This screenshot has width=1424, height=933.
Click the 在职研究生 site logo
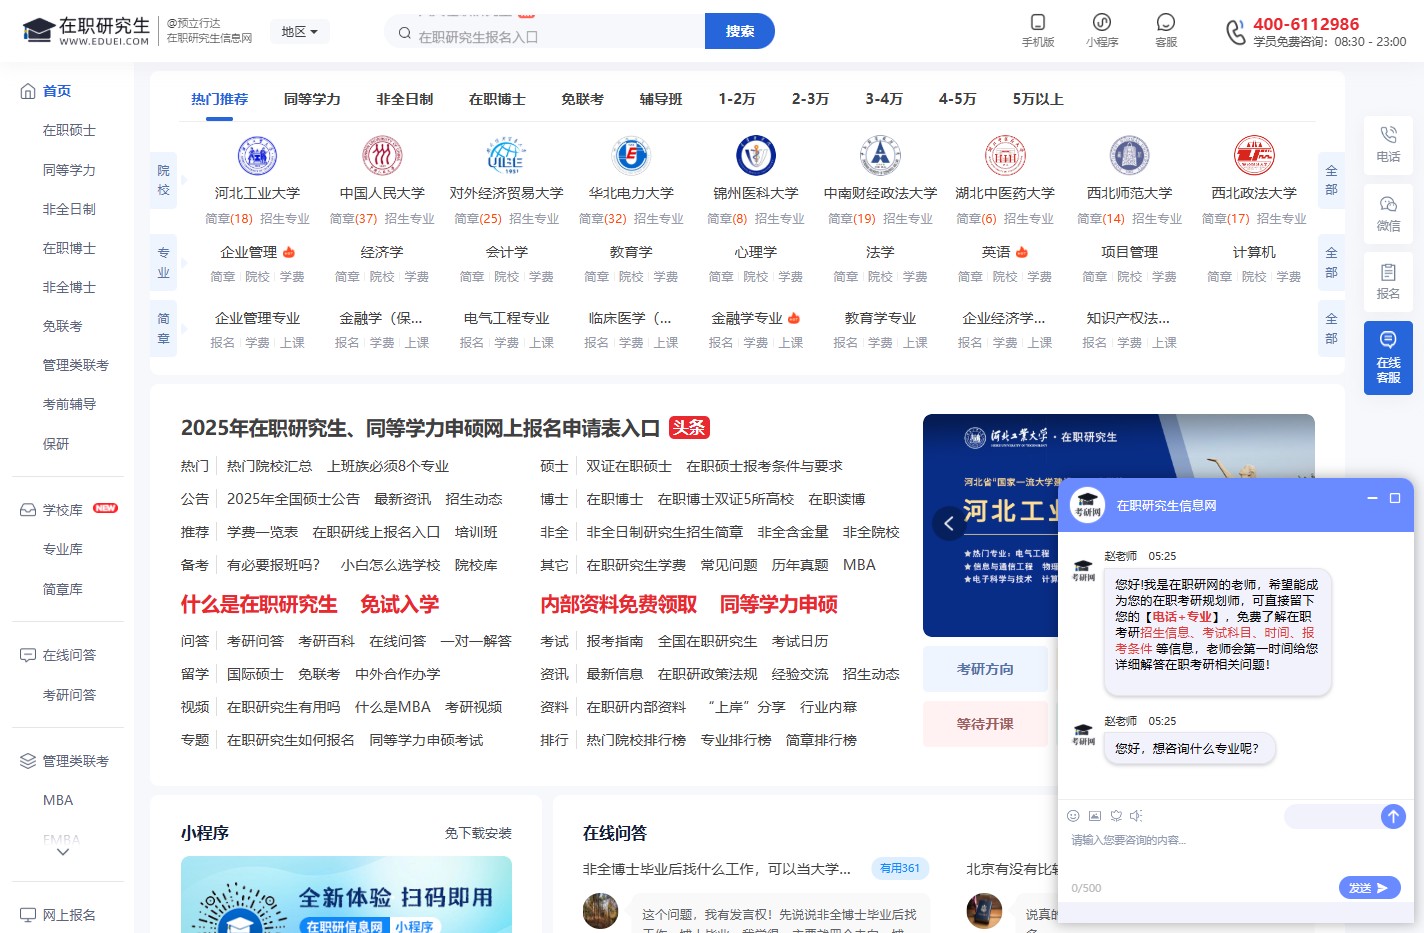86,31
